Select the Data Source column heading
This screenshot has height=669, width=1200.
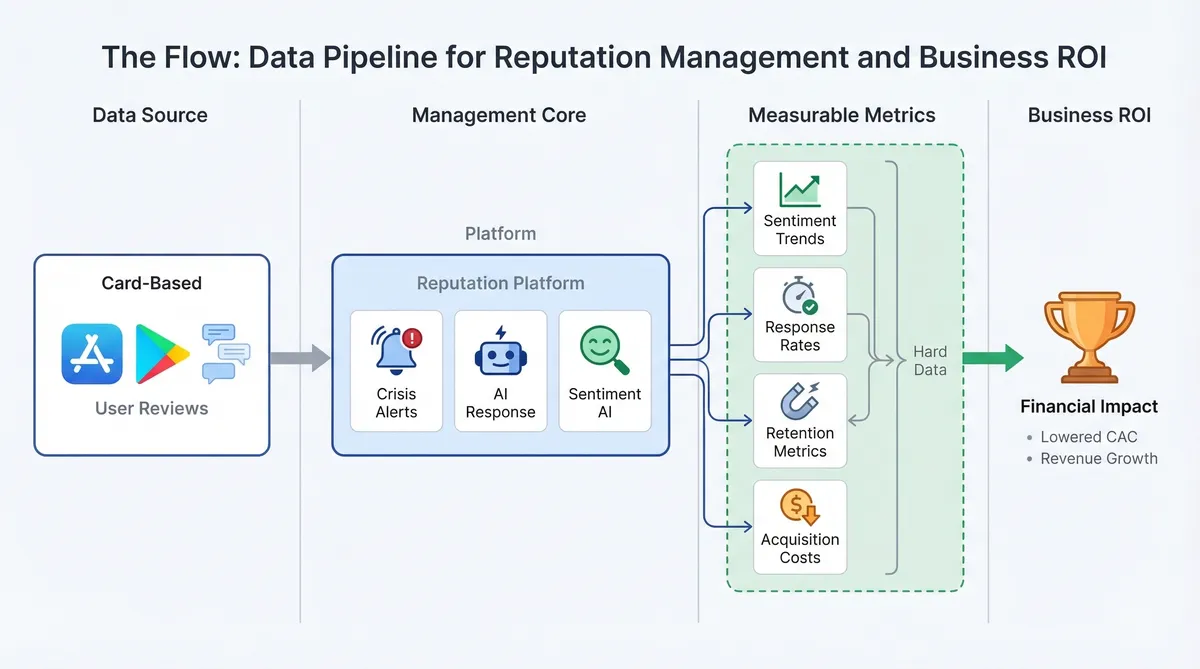(150, 115)
